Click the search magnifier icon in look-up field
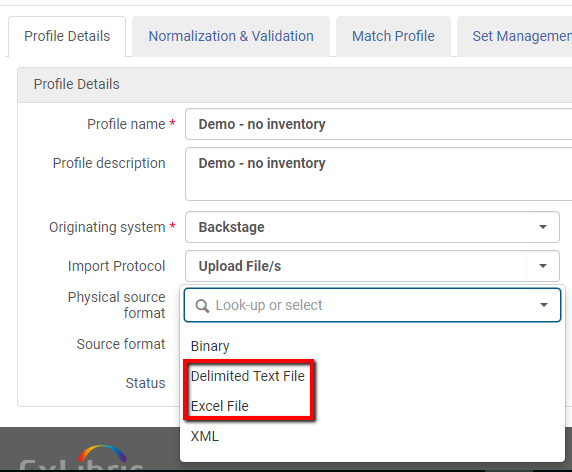Screen dimensions: 572x472 click(x=202, y=306)
